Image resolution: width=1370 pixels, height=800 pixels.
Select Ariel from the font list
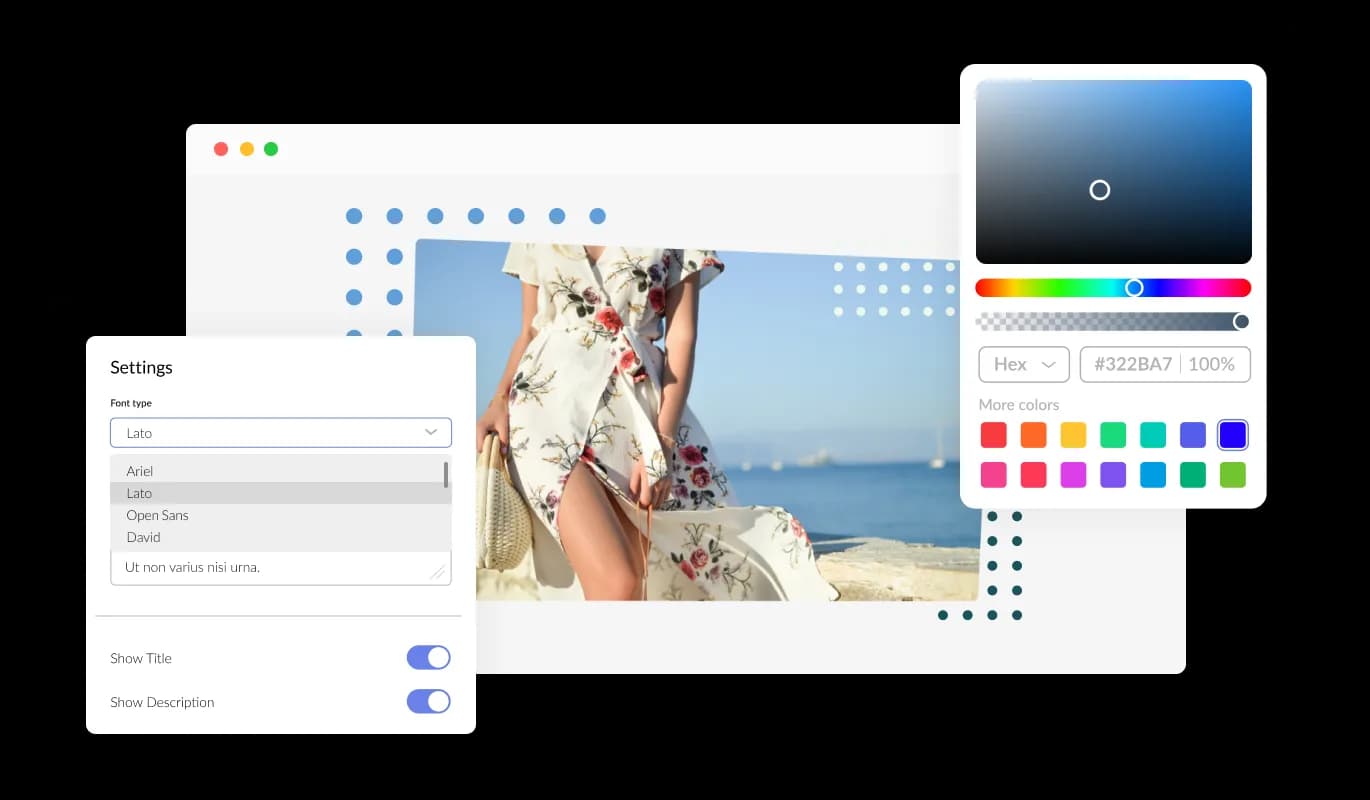click(140, 471)
